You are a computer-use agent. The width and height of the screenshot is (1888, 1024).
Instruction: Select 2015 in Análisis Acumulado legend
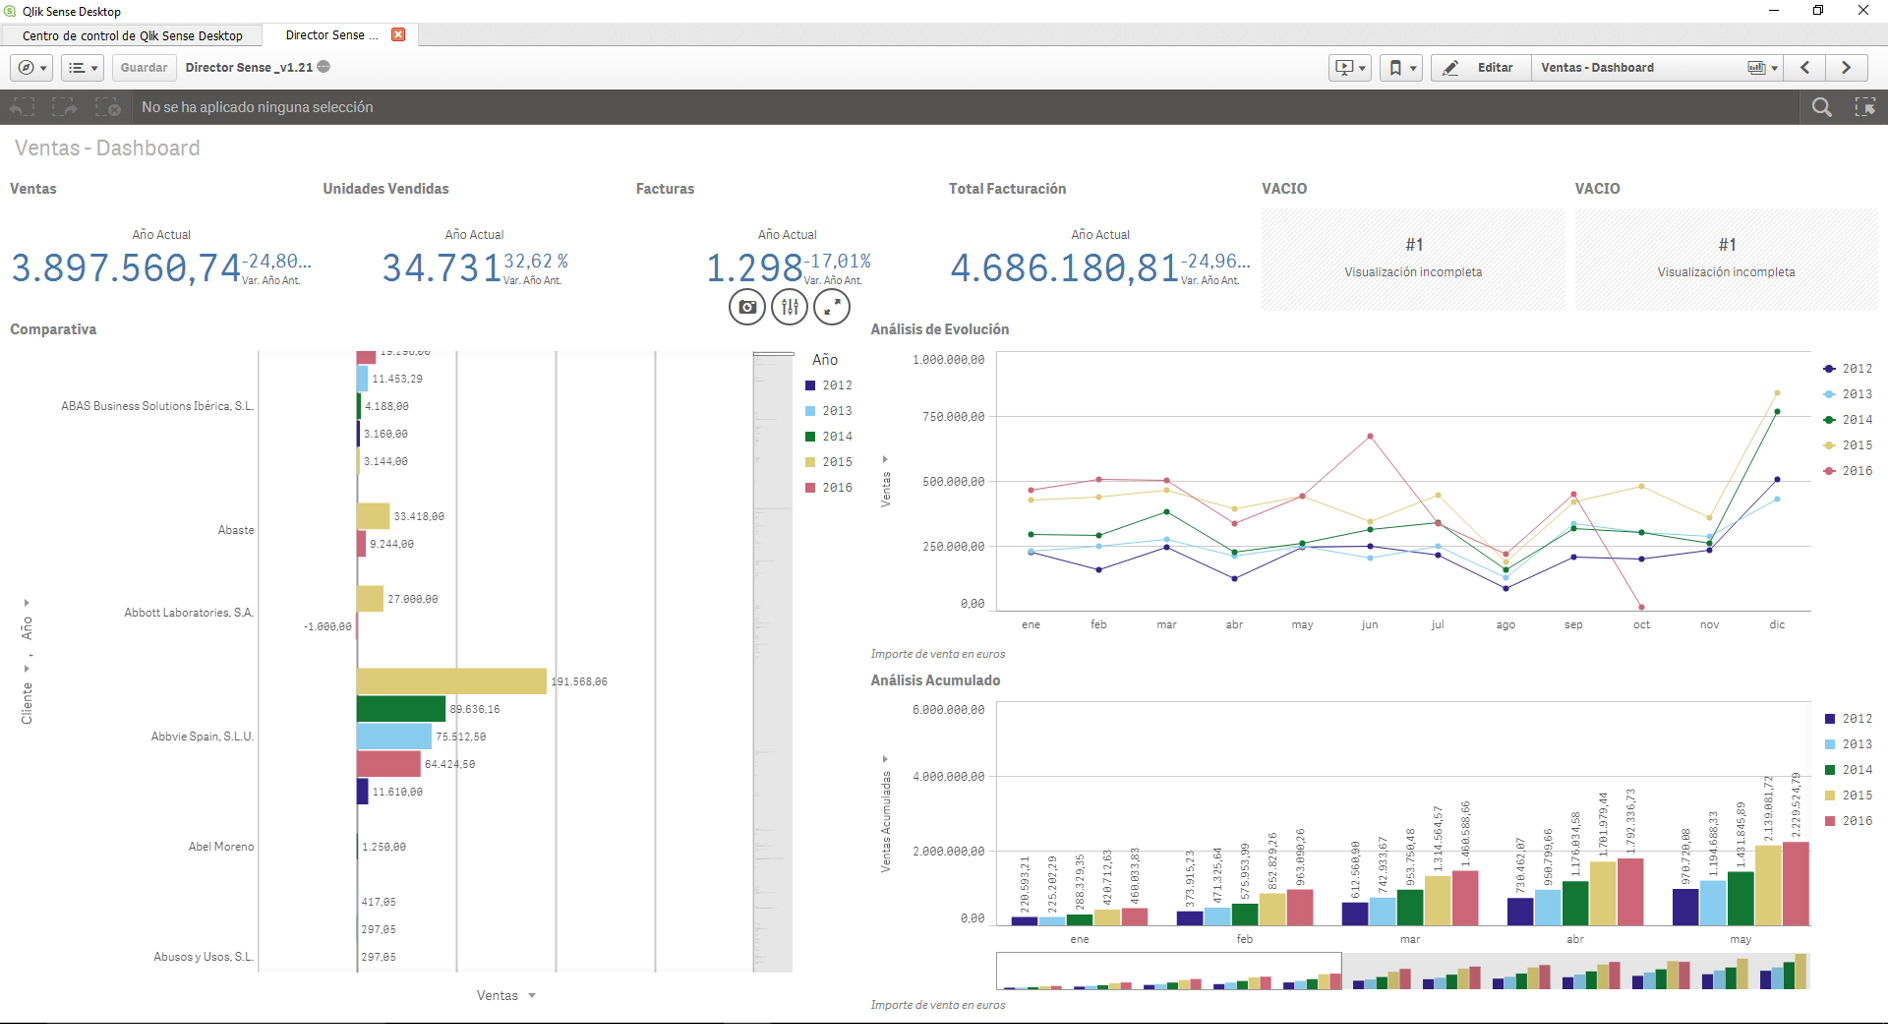(x=1848, y=795)
